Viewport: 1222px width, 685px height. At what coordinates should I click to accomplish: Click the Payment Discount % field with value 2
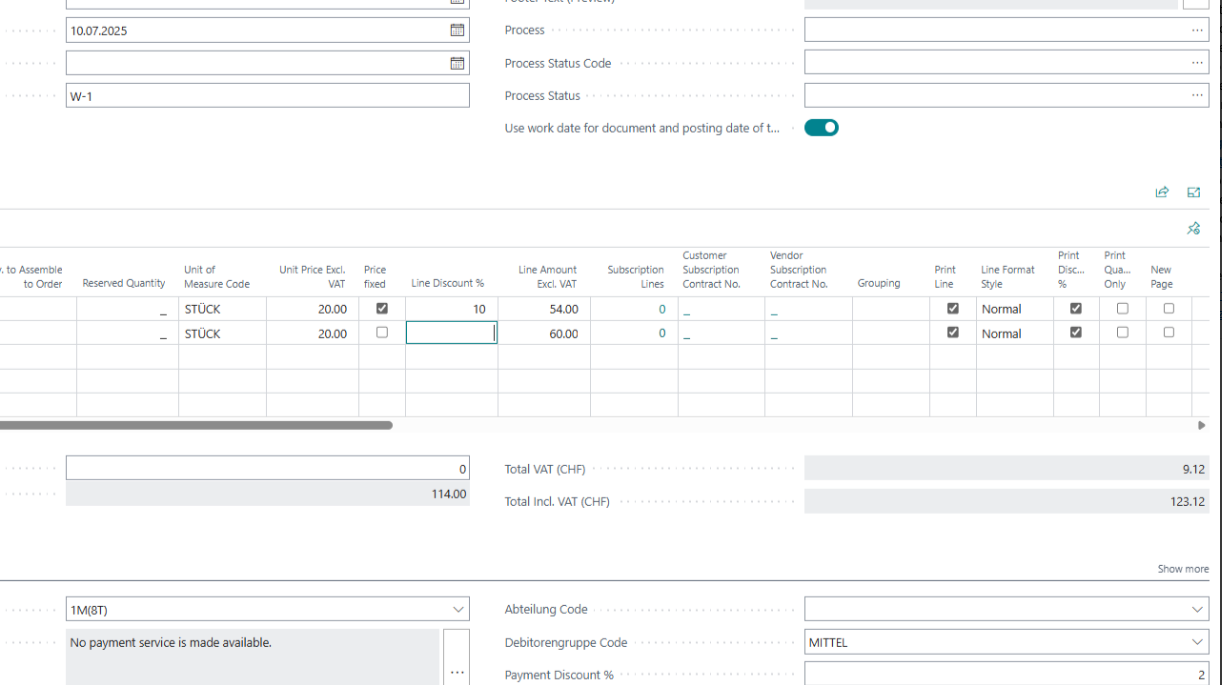(x=1006, y=675)
